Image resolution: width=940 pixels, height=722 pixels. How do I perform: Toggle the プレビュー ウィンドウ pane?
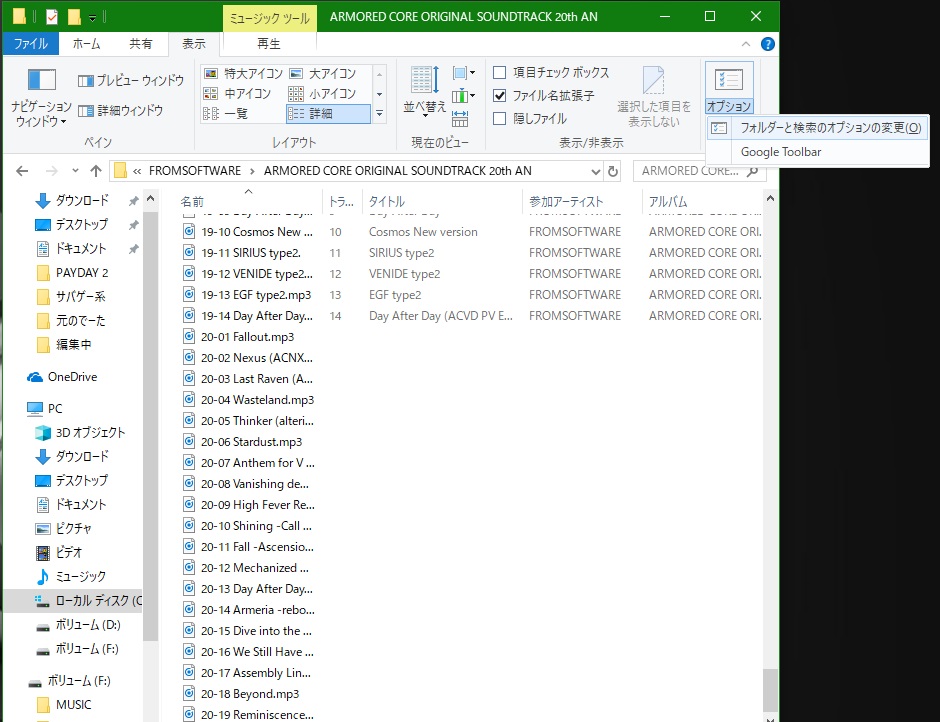point(131,80)
